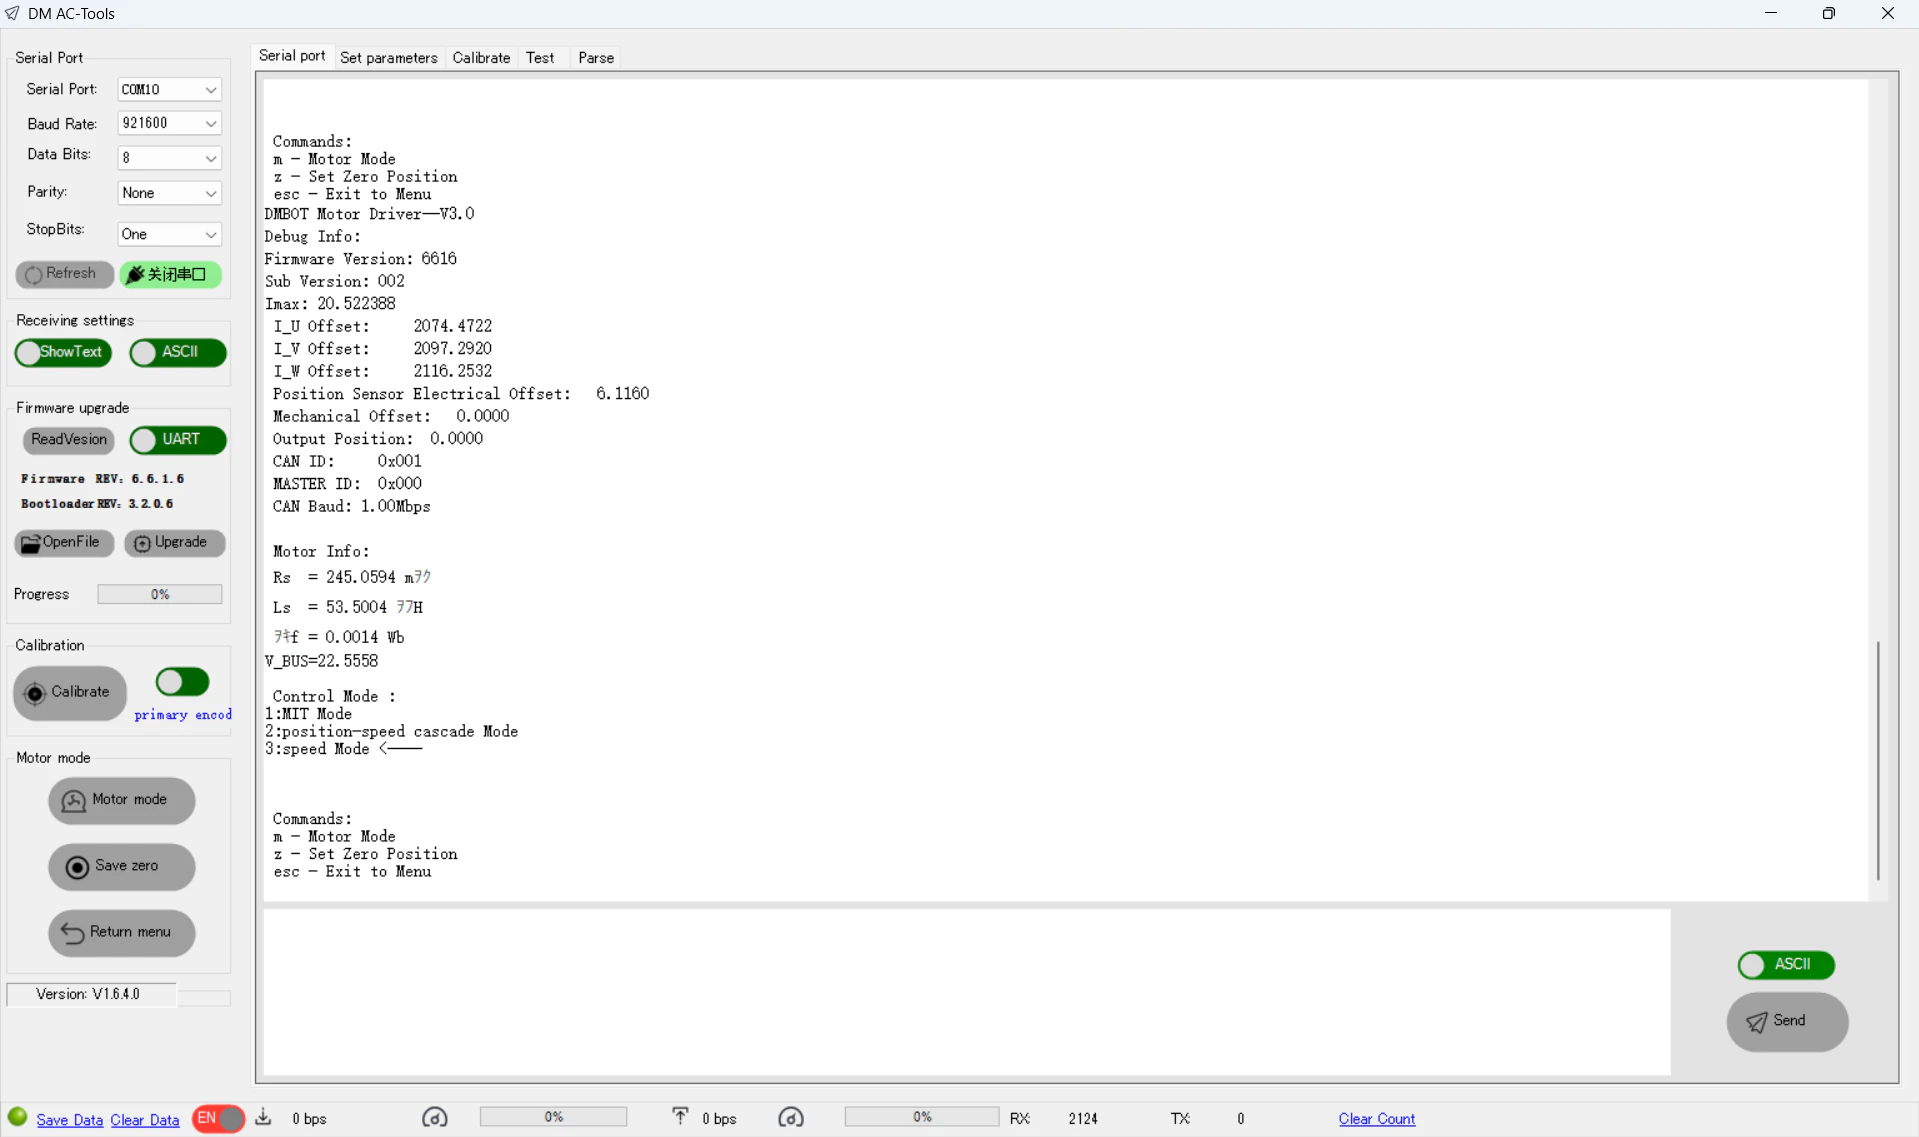Click the Return menu button
Screen dimensions: 1919x1137
pos(122,932)
